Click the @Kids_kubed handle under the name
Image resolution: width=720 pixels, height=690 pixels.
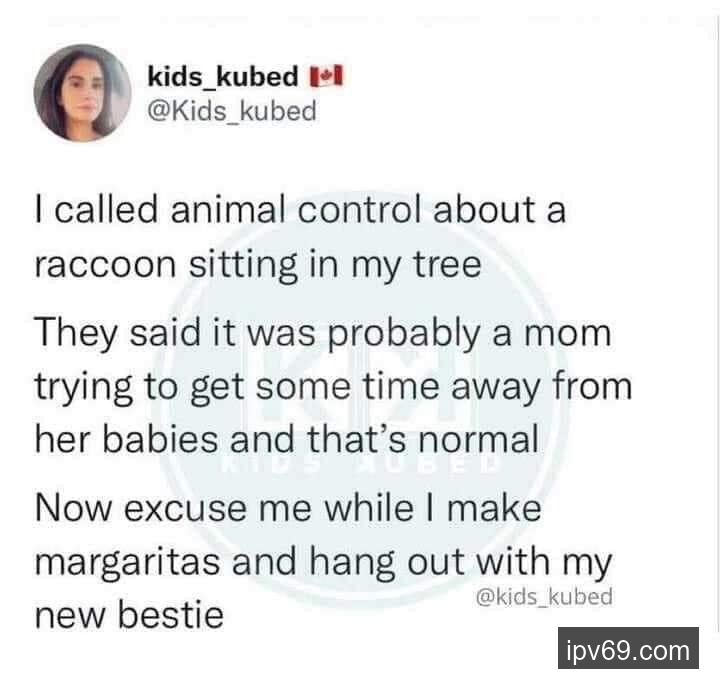(231, 109)
